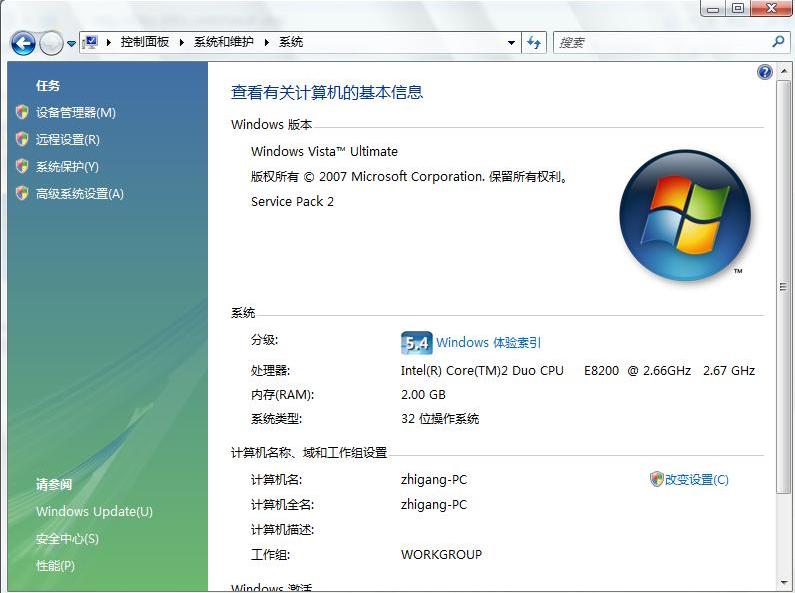The height and width of the screenshot is (593, 795).
Task: Click Windows Vista logo orb
Action: (685, 215)
